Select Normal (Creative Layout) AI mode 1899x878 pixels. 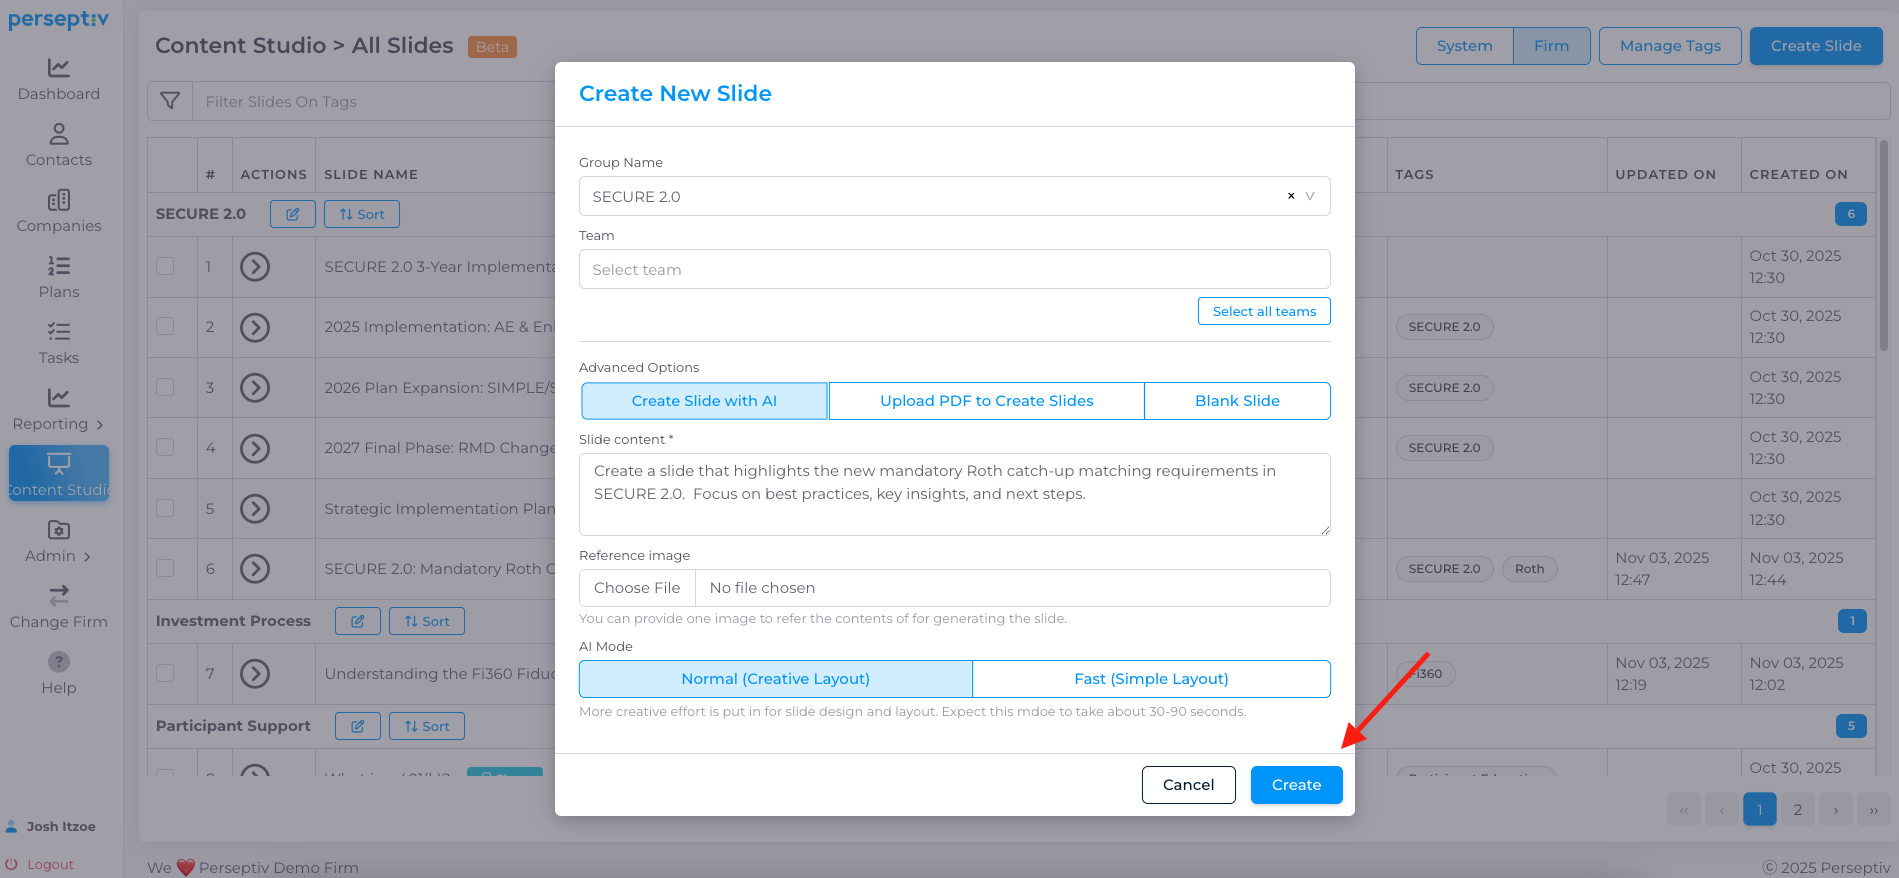tap(775, 679)
